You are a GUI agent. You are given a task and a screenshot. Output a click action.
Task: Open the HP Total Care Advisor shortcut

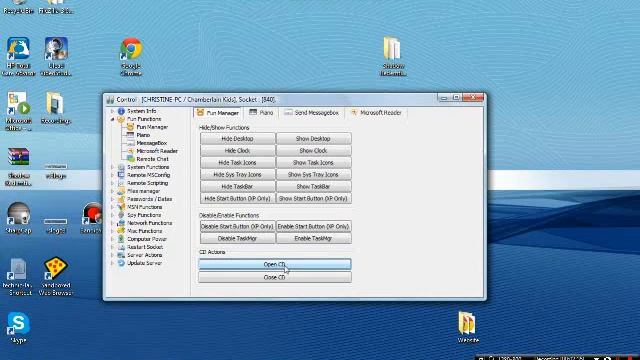pyautogui.click(x=18, y=57)
